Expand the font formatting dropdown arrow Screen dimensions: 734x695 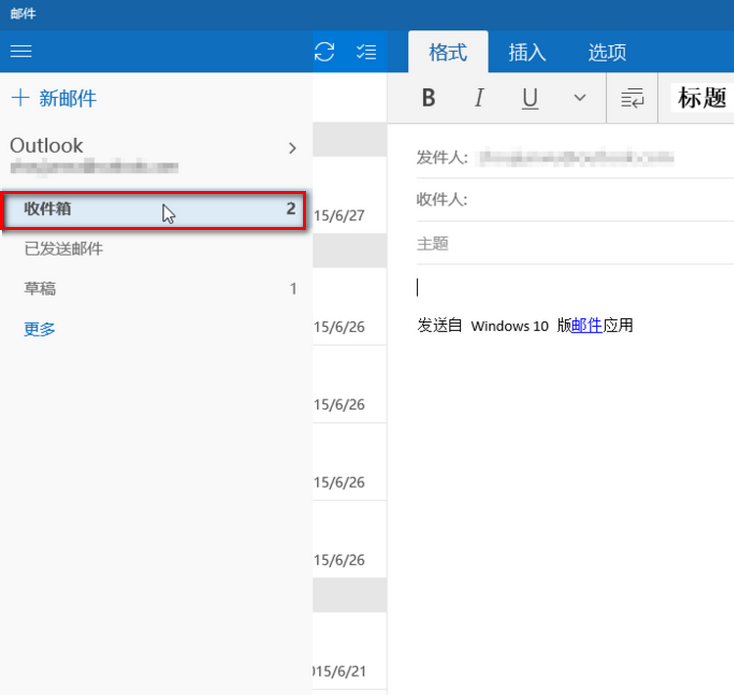pos(579,98)
